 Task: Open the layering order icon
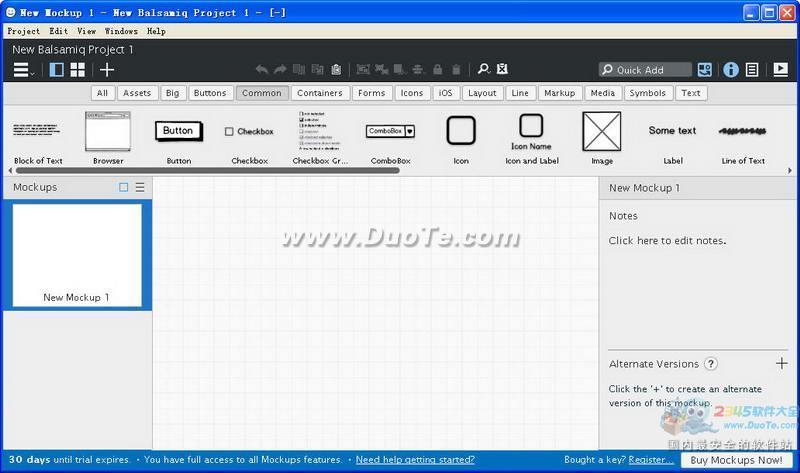[399, 69]
